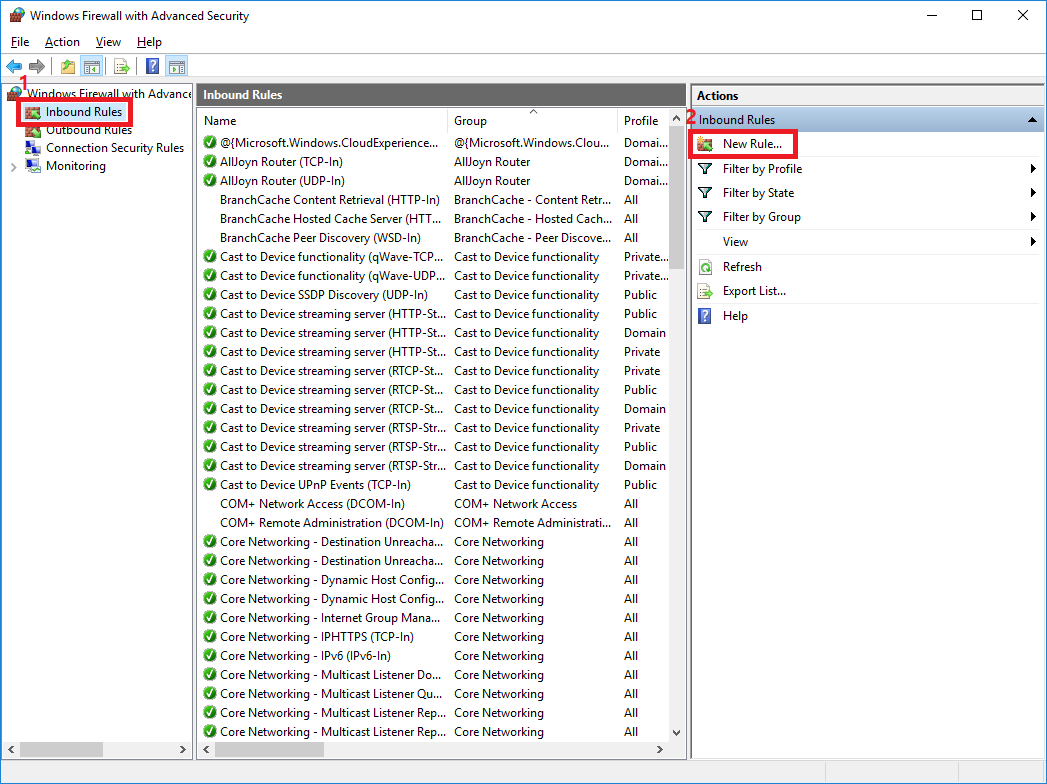Click the New Rule icon in Actions
Image resolution: width=1047 pixels, height=784 pixels.
click(705, 144)
